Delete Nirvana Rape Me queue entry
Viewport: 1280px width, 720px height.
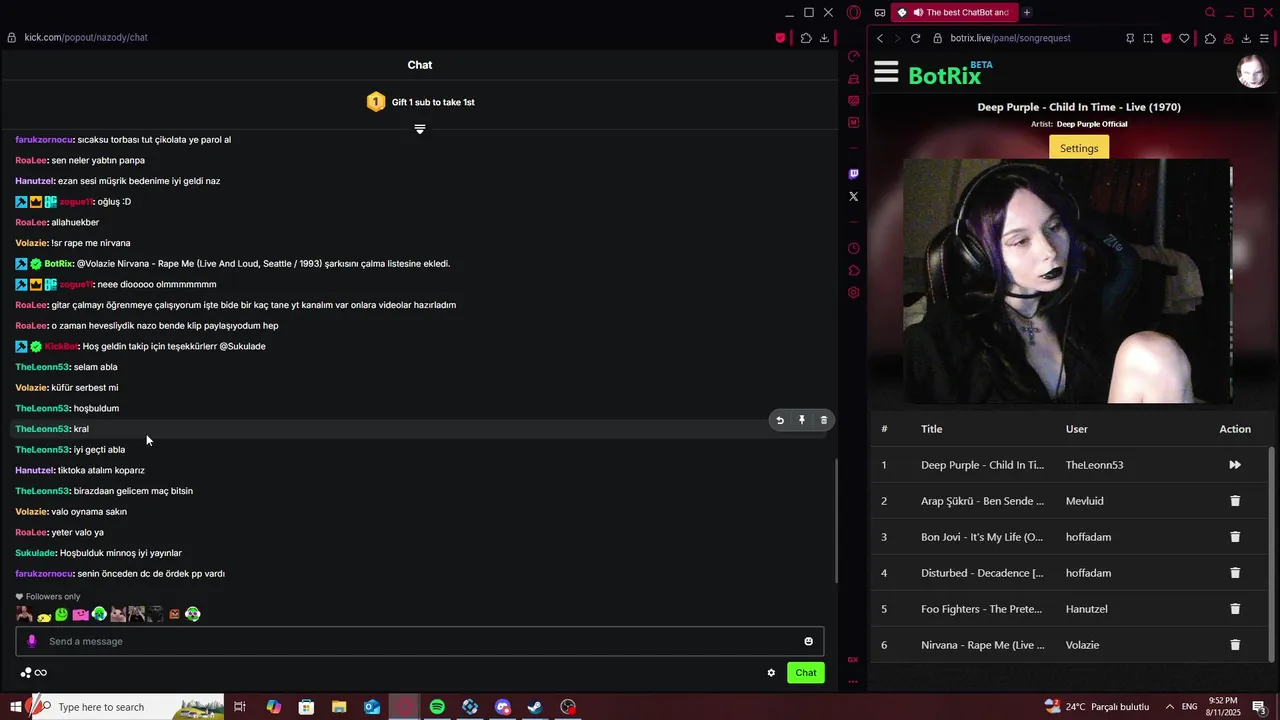pos(1235,645)
